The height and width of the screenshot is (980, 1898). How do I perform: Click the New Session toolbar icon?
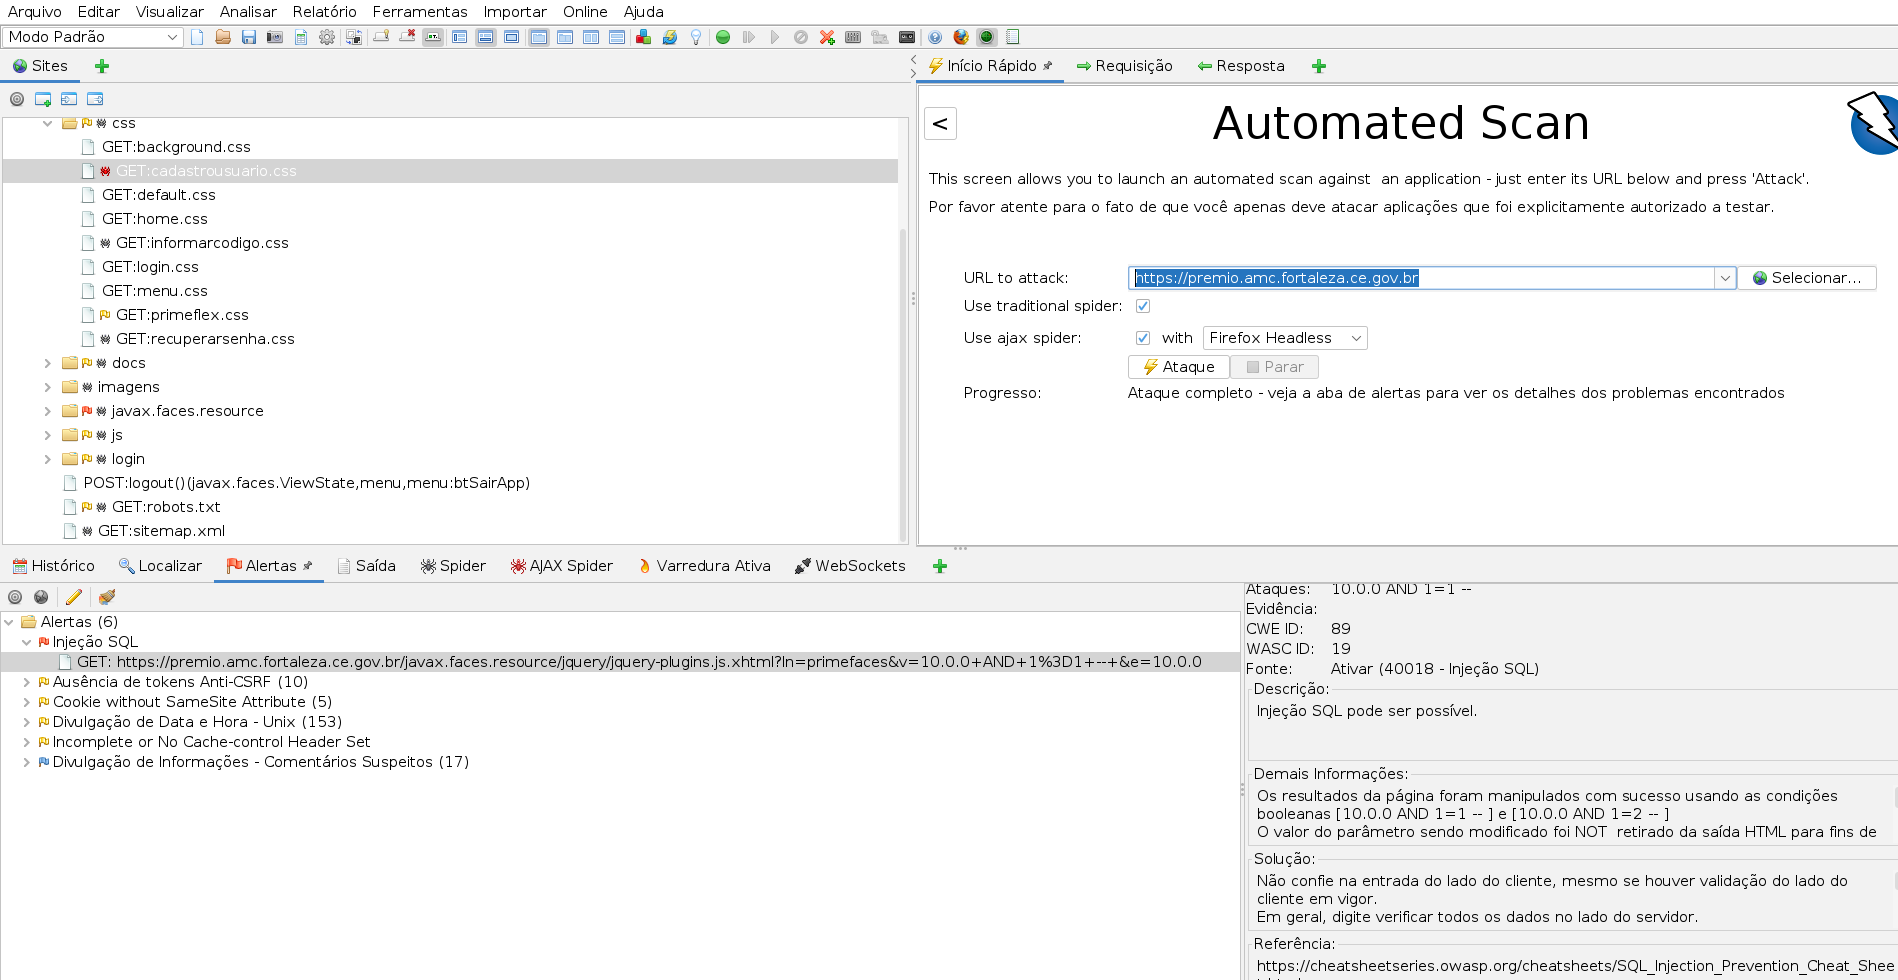197,37
